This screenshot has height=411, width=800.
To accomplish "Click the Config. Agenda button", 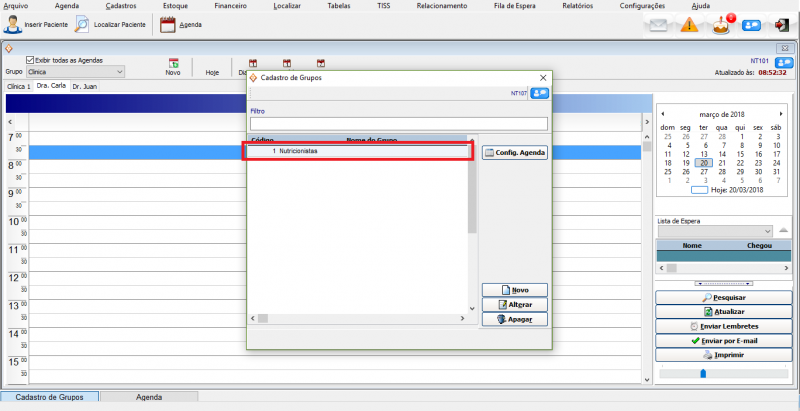I will (515, 152).
